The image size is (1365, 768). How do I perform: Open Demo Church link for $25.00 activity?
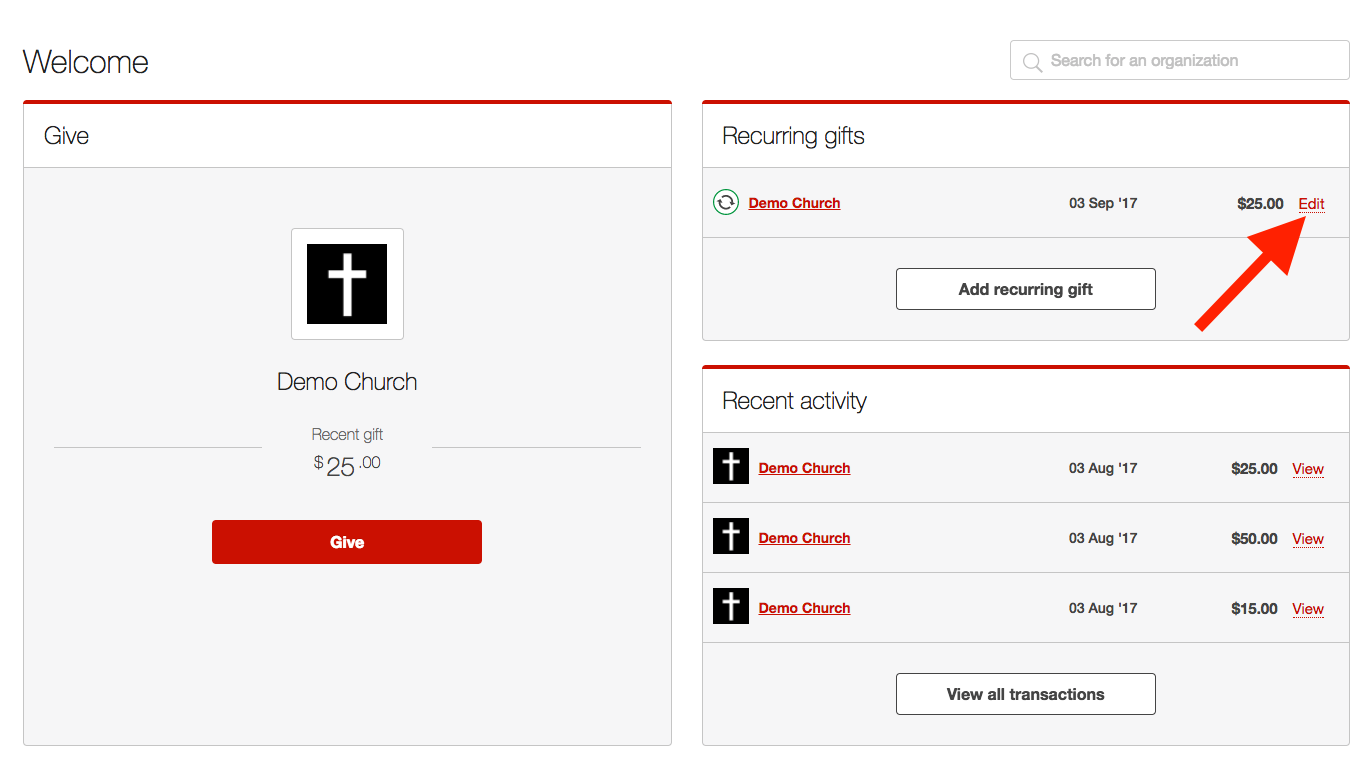point(804,468)
